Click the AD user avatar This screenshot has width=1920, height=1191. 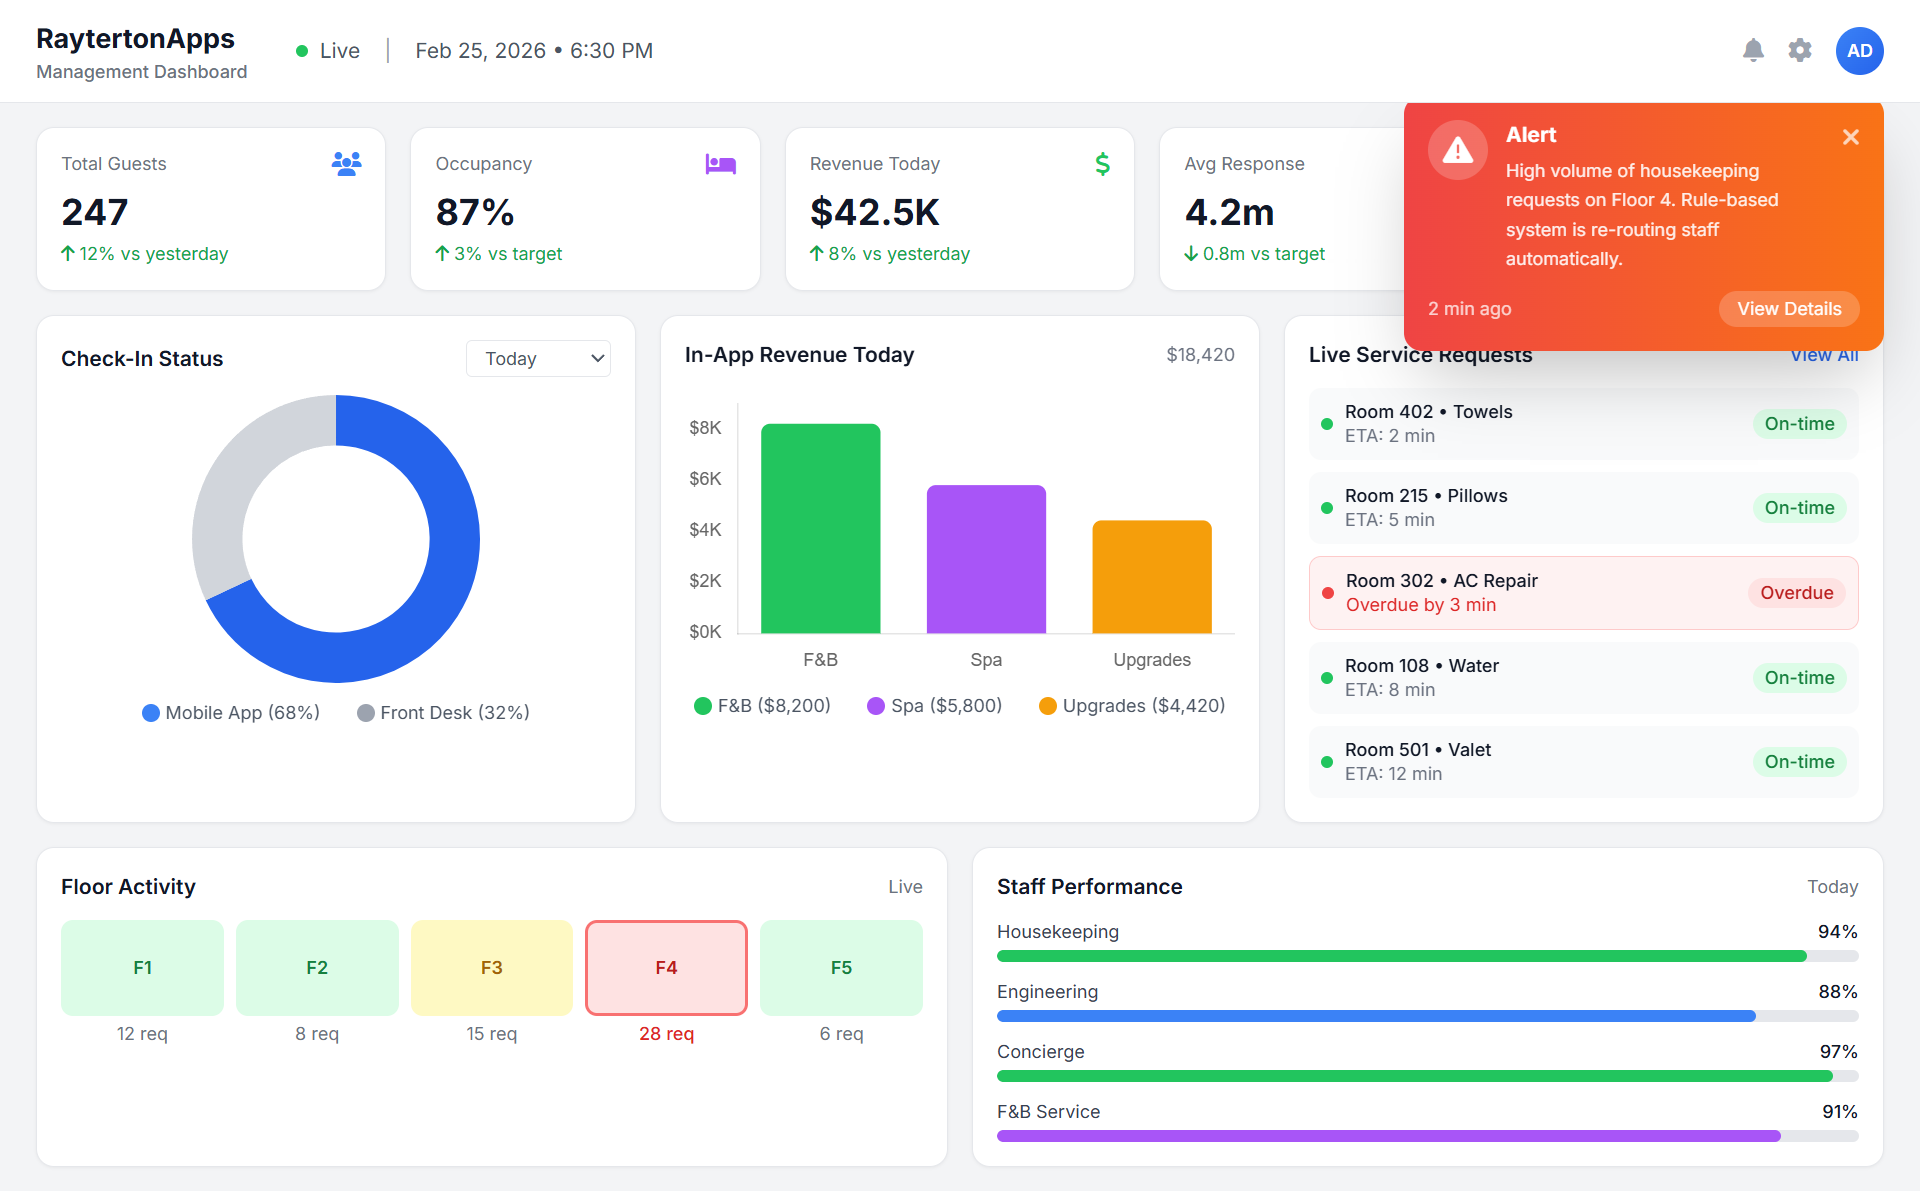(x=1859, y=51)
